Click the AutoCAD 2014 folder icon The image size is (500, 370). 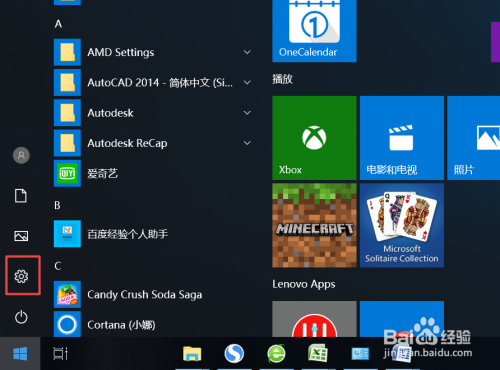[x=67, y=83]
